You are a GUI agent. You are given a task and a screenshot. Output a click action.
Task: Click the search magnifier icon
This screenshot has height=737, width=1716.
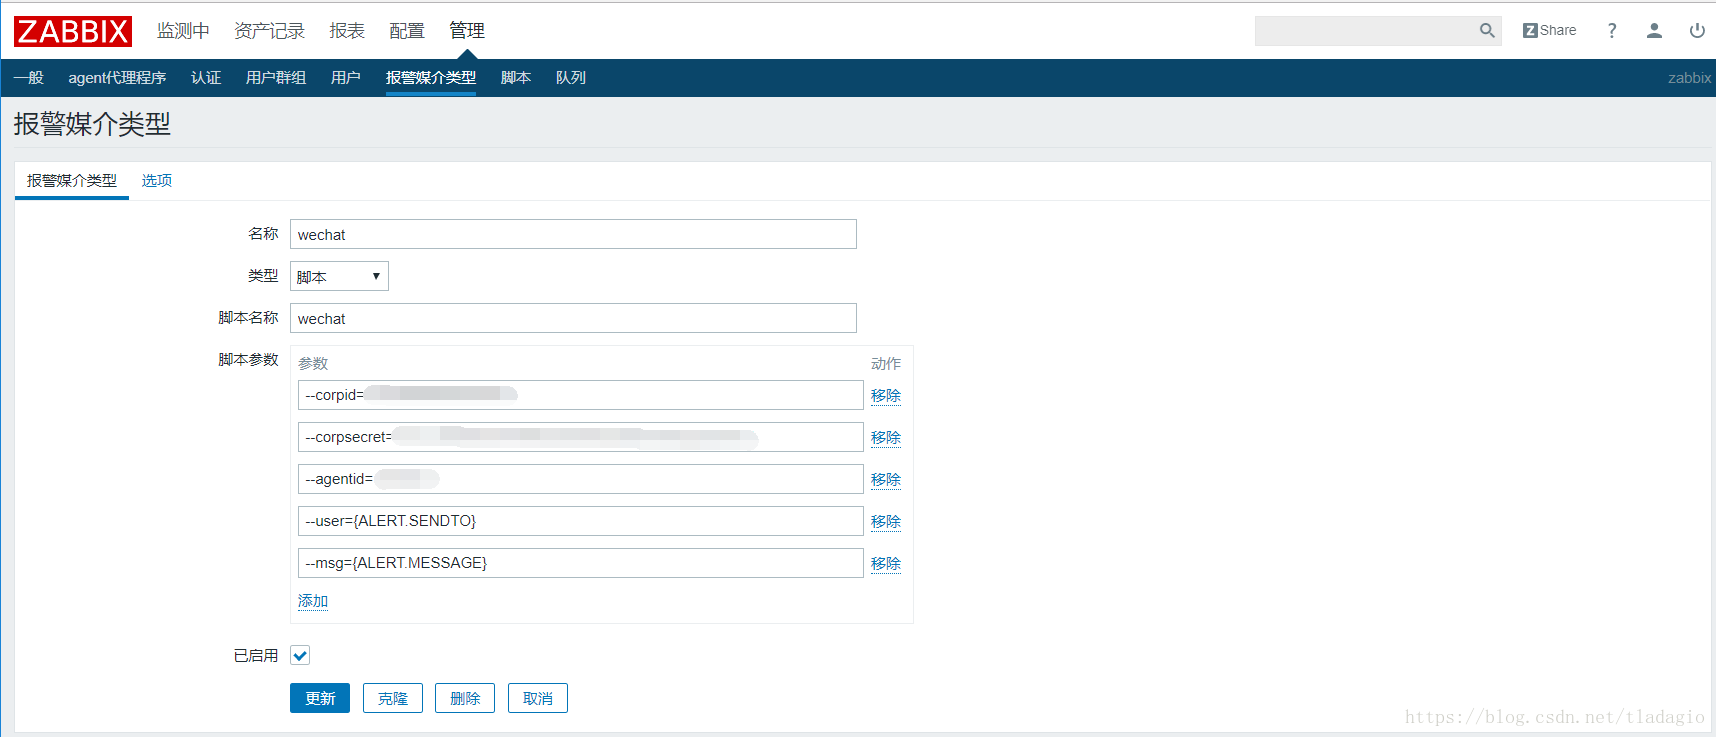[x=1487, y=31]
